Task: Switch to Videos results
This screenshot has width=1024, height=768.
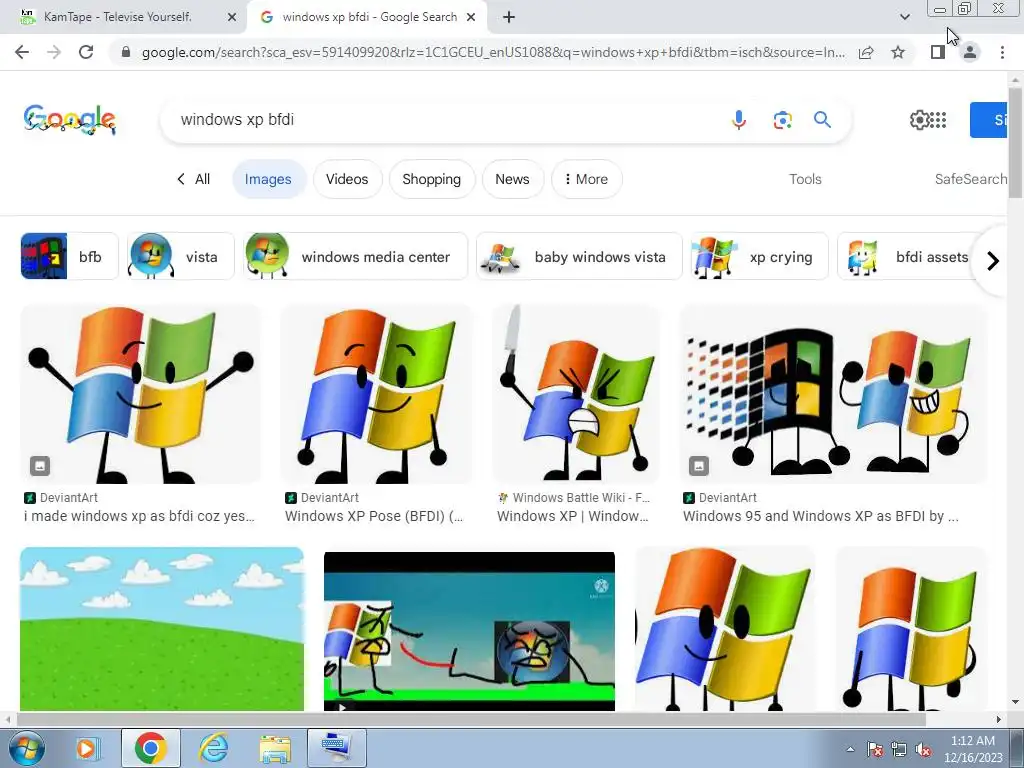Action: [347, 179]
